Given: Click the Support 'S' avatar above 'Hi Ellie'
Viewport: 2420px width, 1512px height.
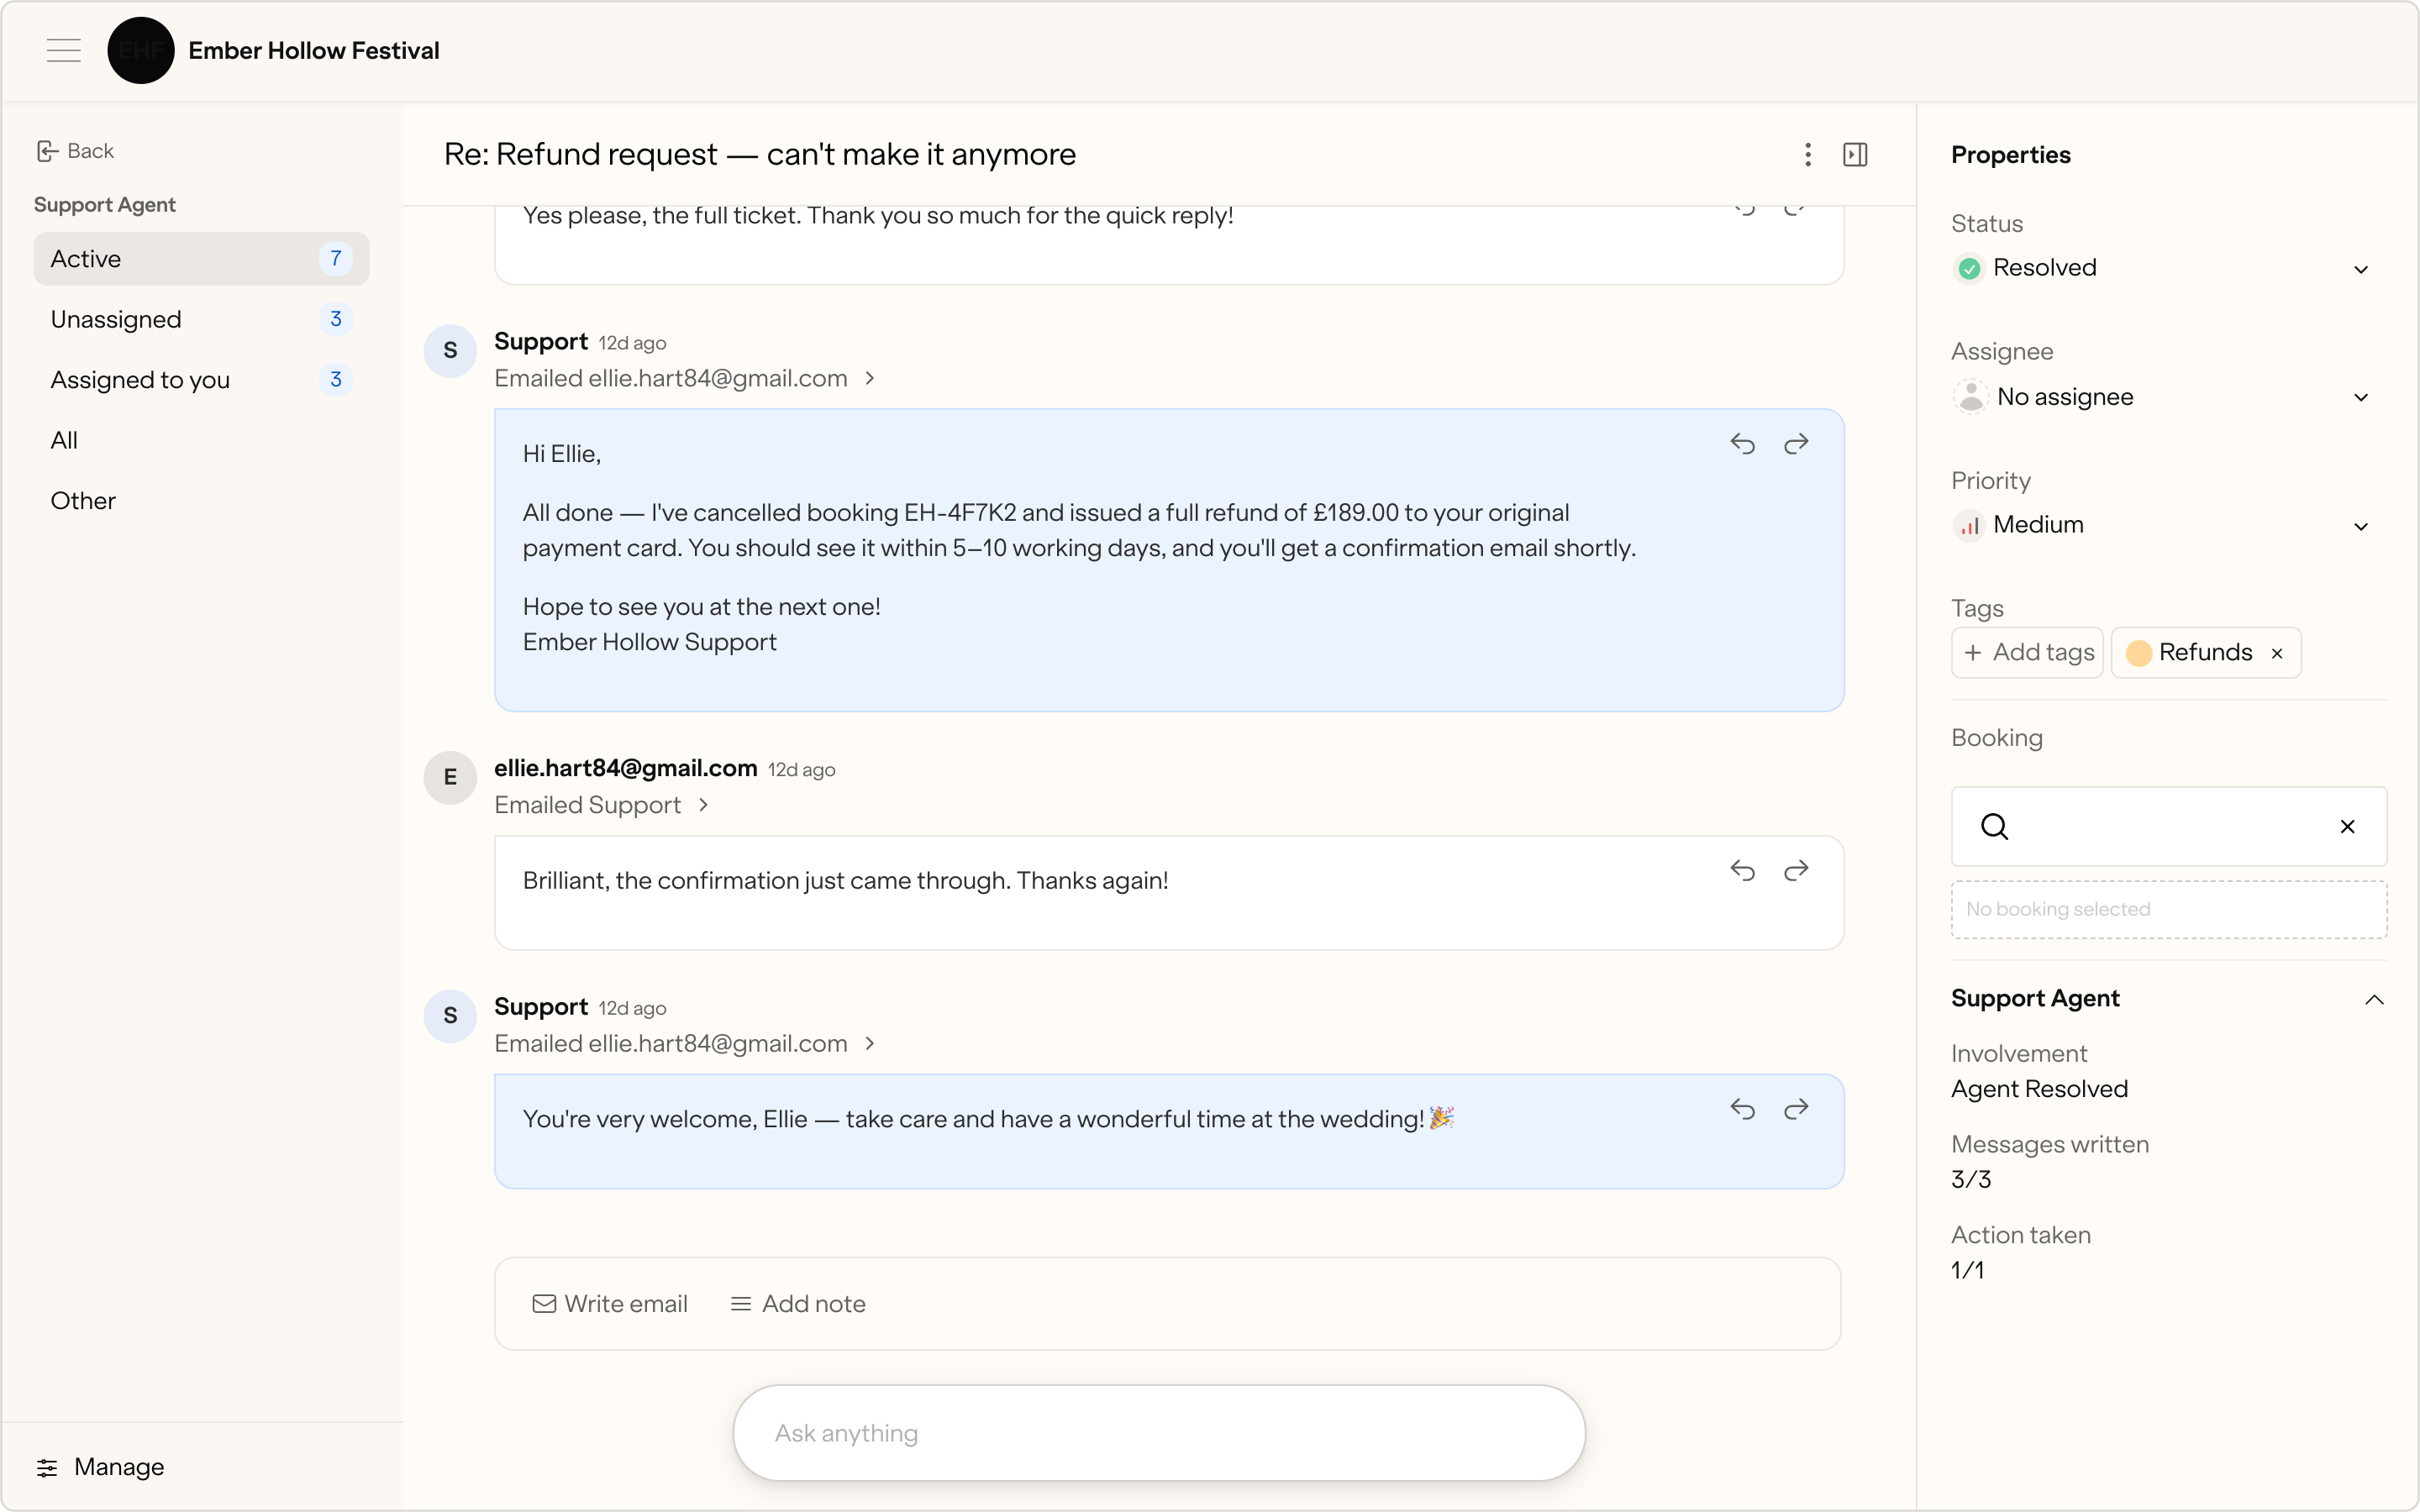Looking at the screenshot, I should point(450,351).
